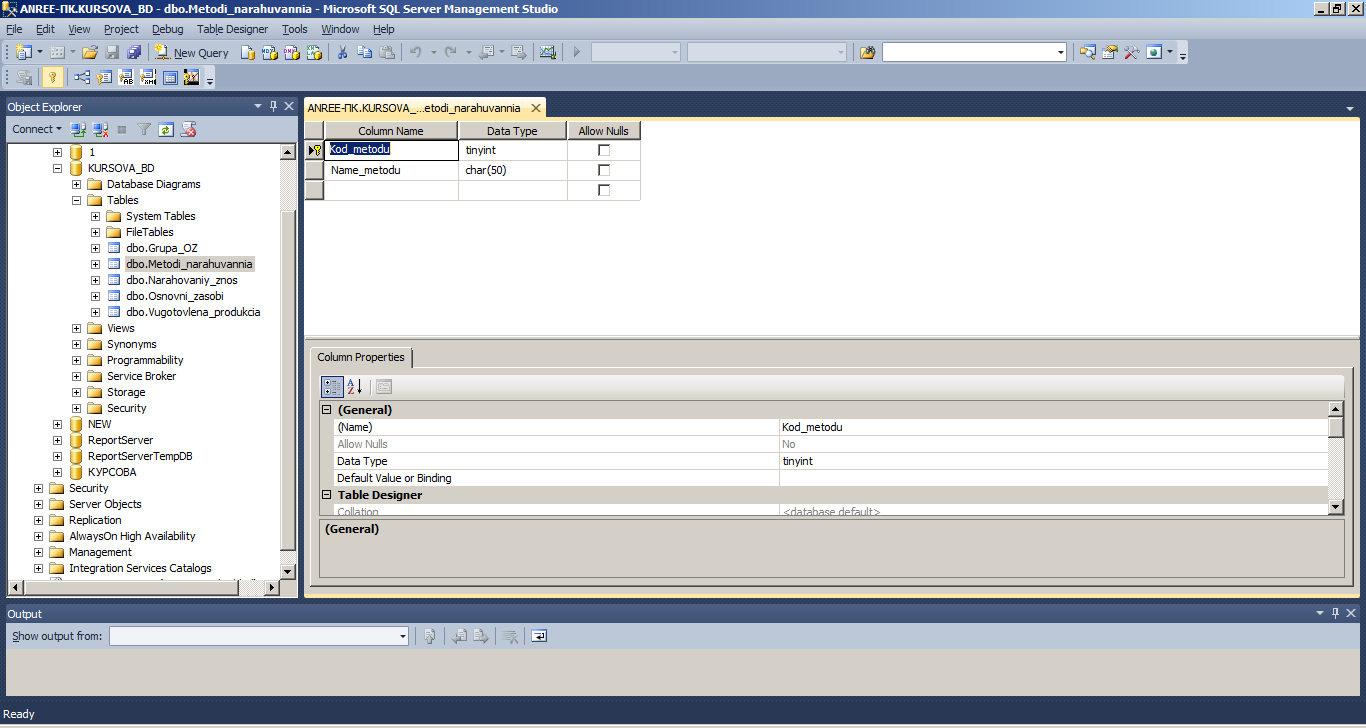The image size is (1366, 728).
Task: Open the File menu
Action: pyautogui.click(x=14, y=29)
